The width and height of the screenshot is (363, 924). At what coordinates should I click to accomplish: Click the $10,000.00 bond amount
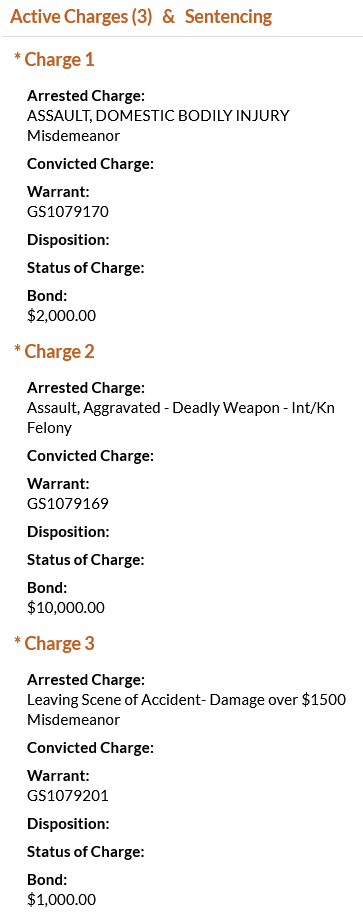[x=66, y=608]
